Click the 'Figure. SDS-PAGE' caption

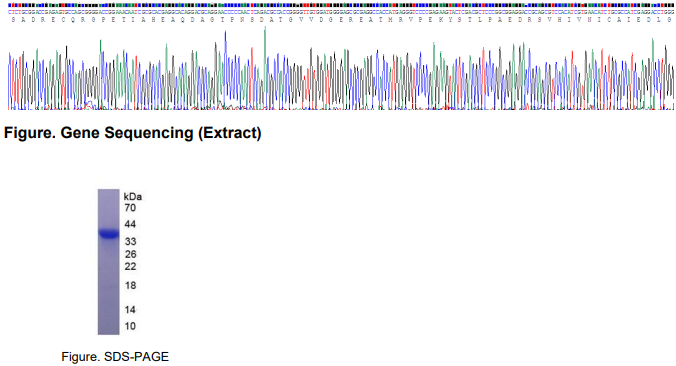pos(115,357)
